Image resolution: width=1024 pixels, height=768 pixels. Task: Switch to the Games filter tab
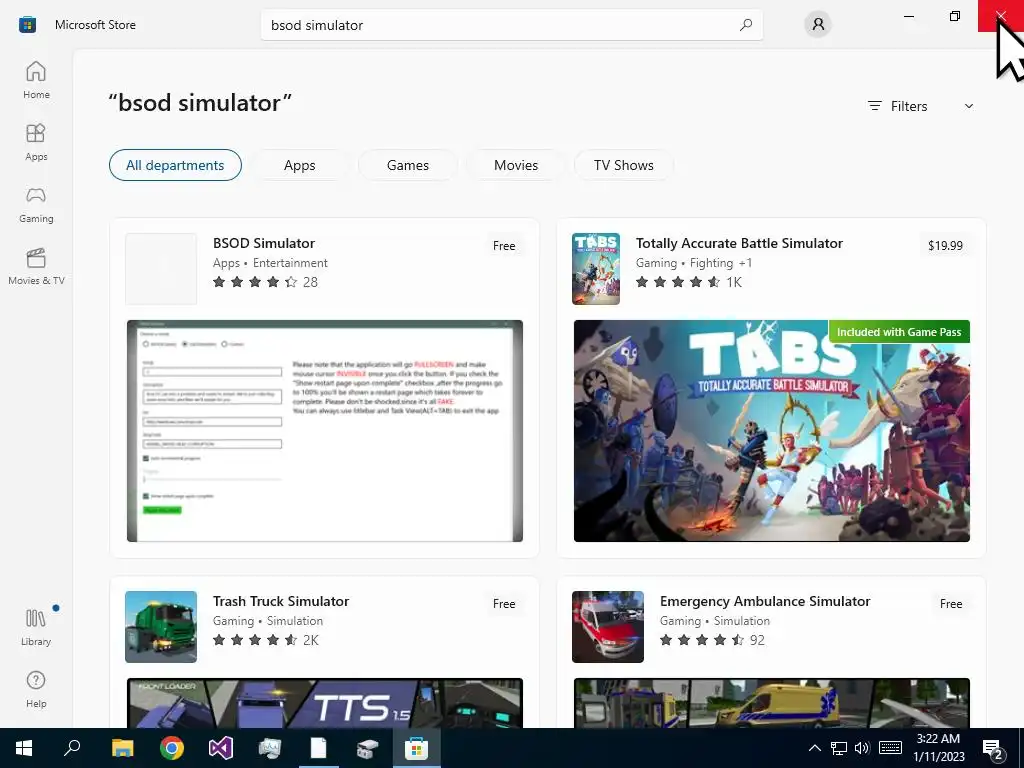408,165
